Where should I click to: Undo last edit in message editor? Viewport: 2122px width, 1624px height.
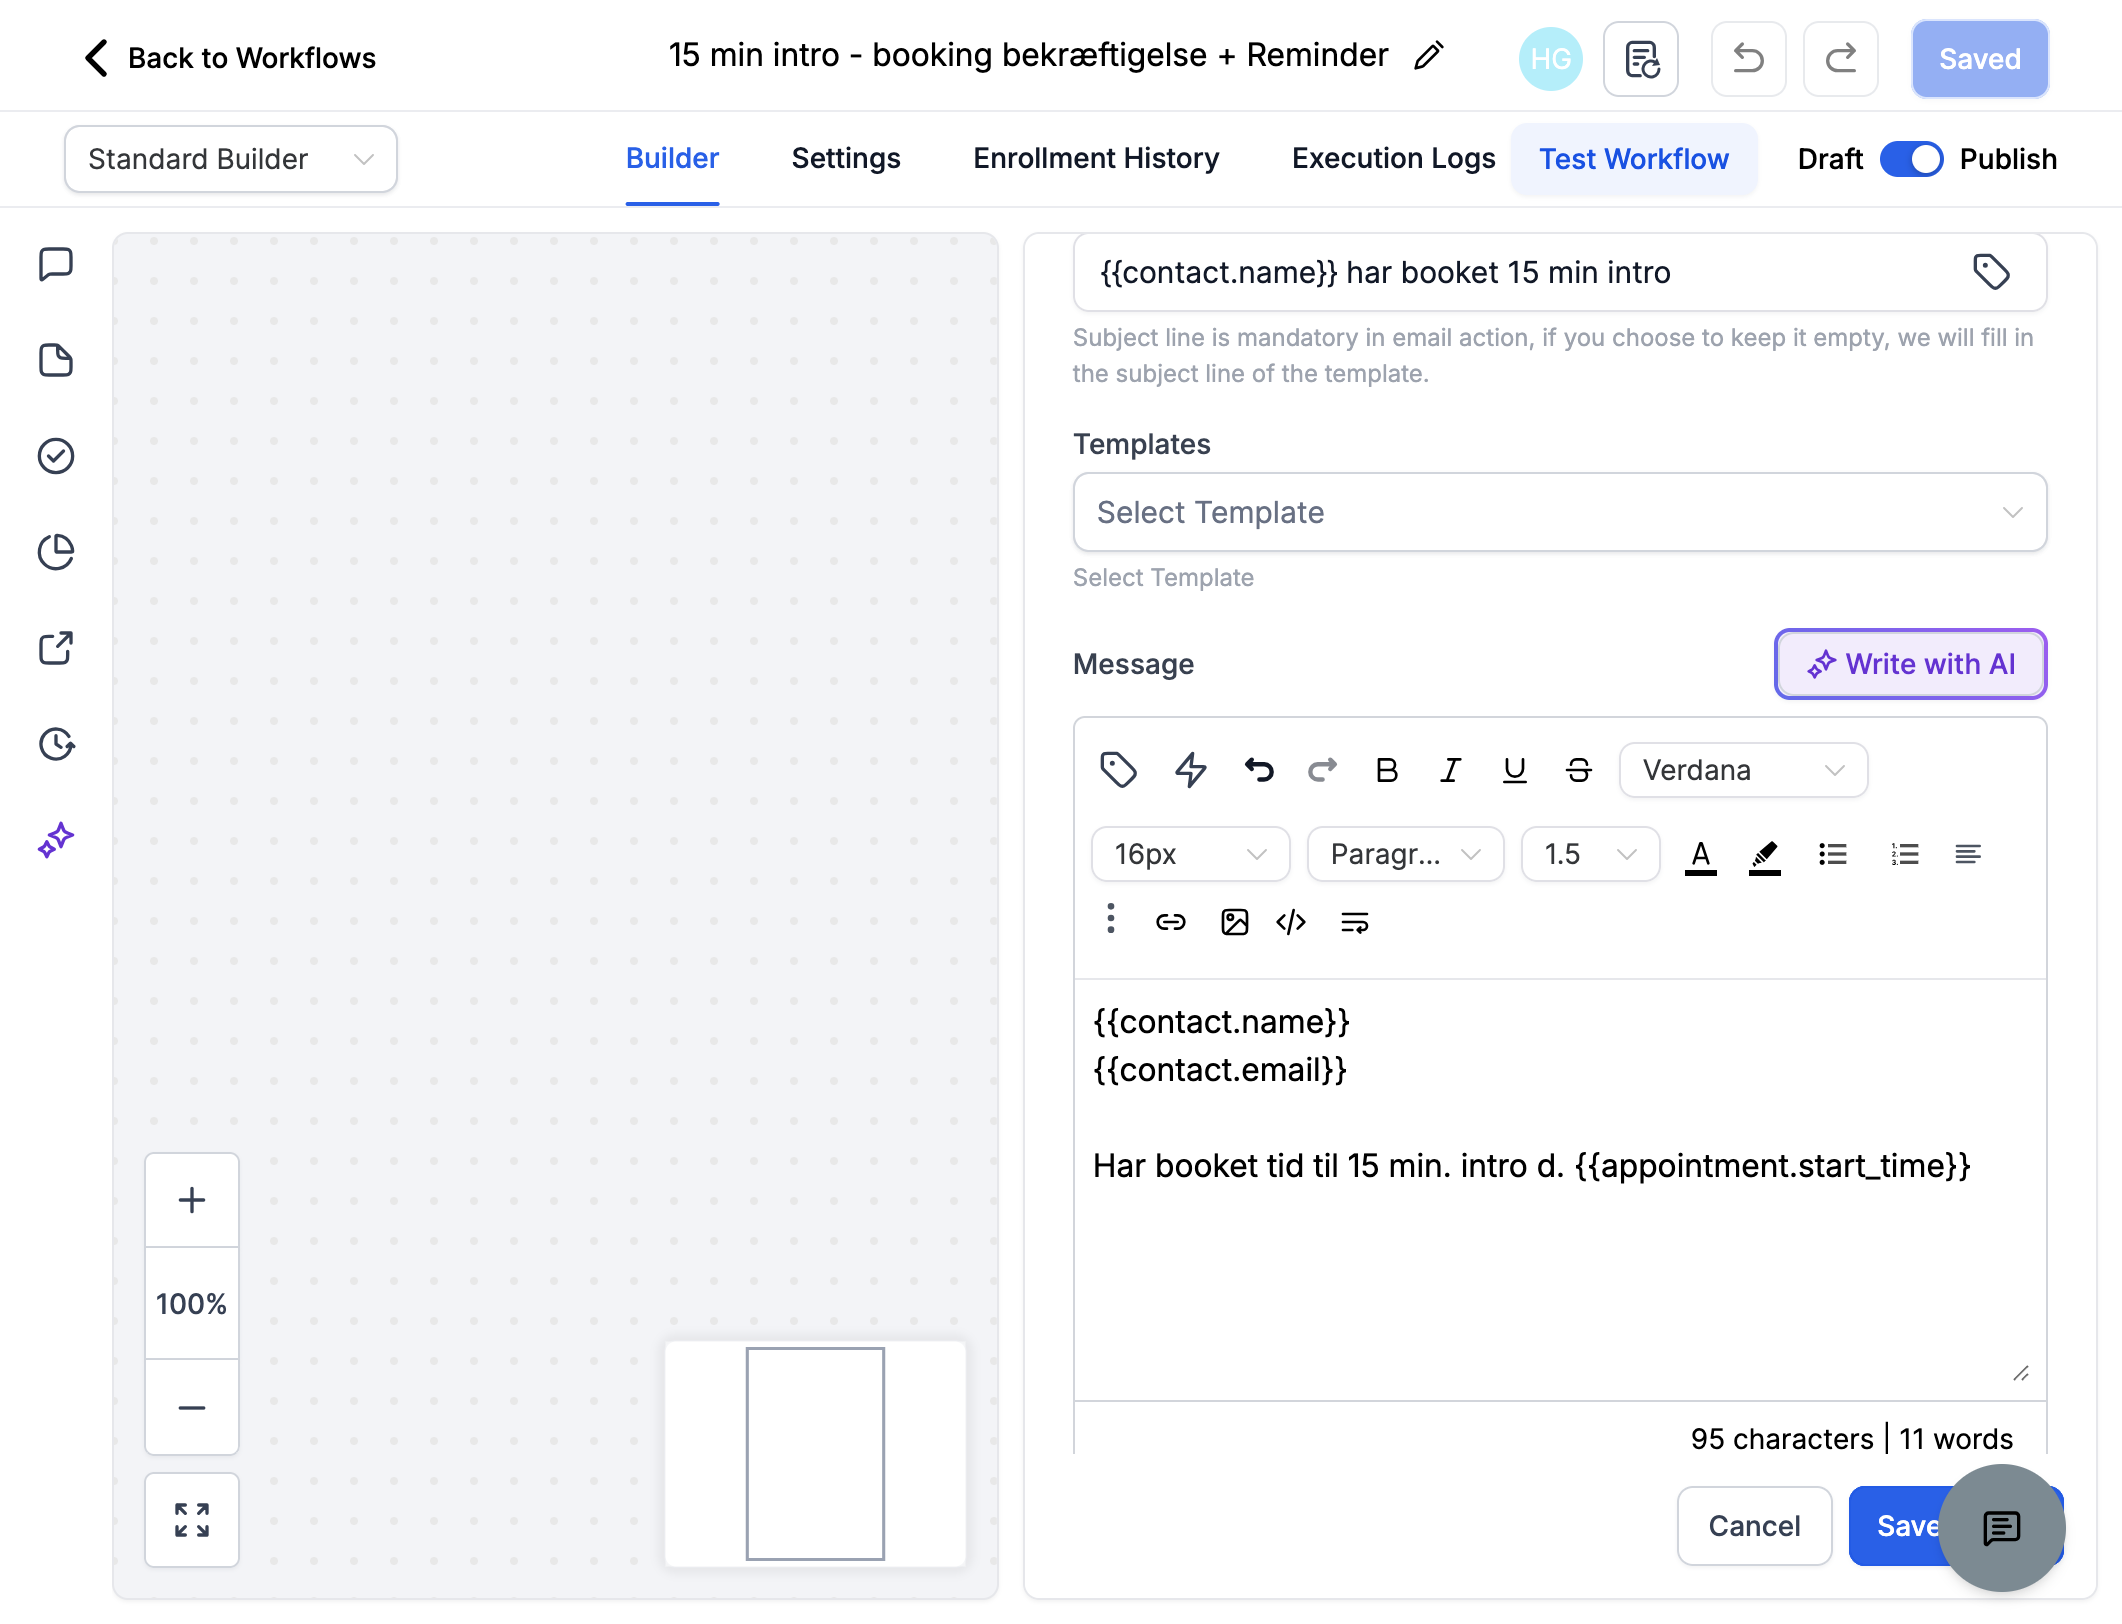[x=1259, y=770]
